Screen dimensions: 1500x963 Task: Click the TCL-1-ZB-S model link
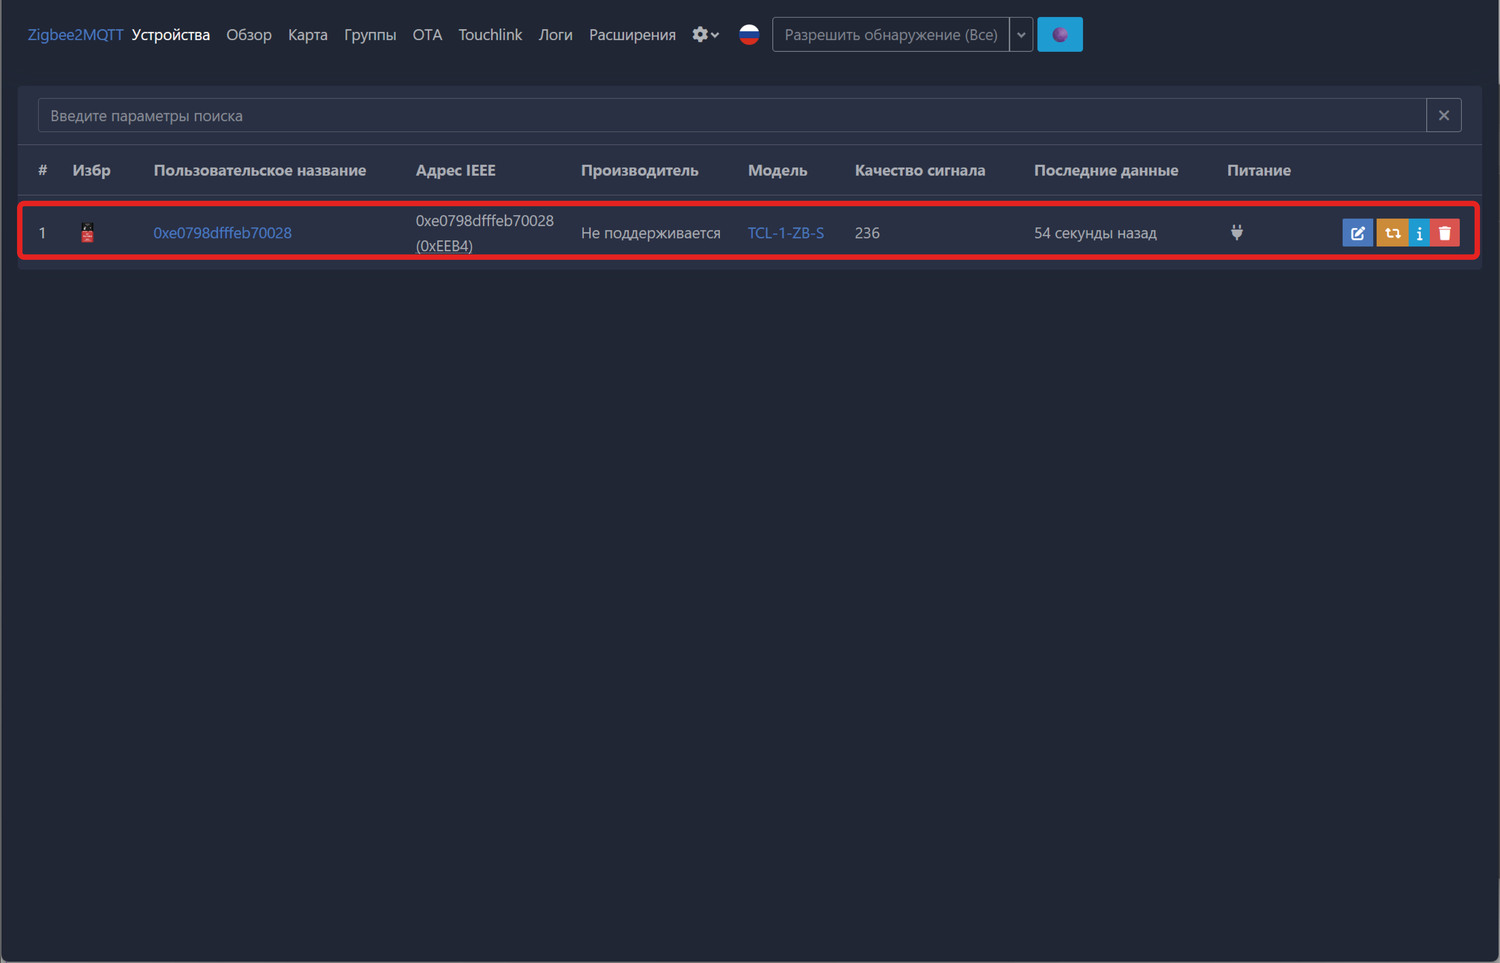pyautogui.click(x=786, y=233)
